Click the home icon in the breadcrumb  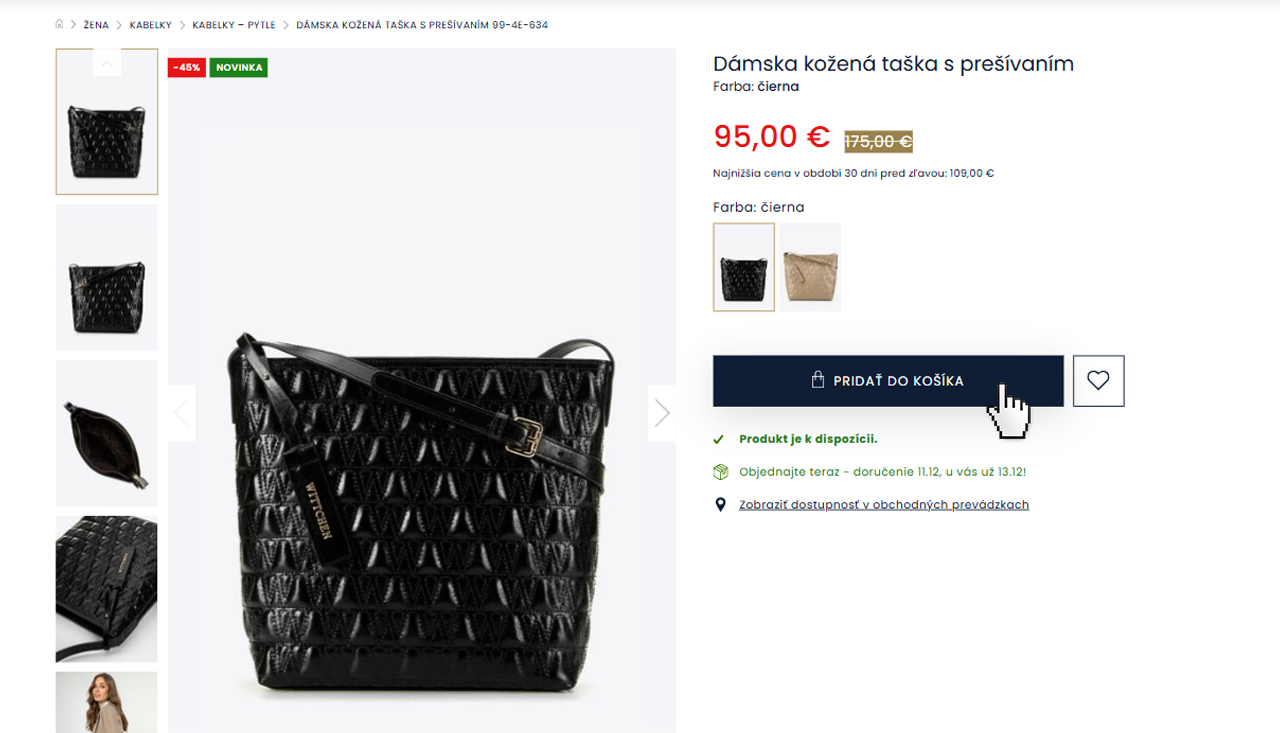point(58,24)
